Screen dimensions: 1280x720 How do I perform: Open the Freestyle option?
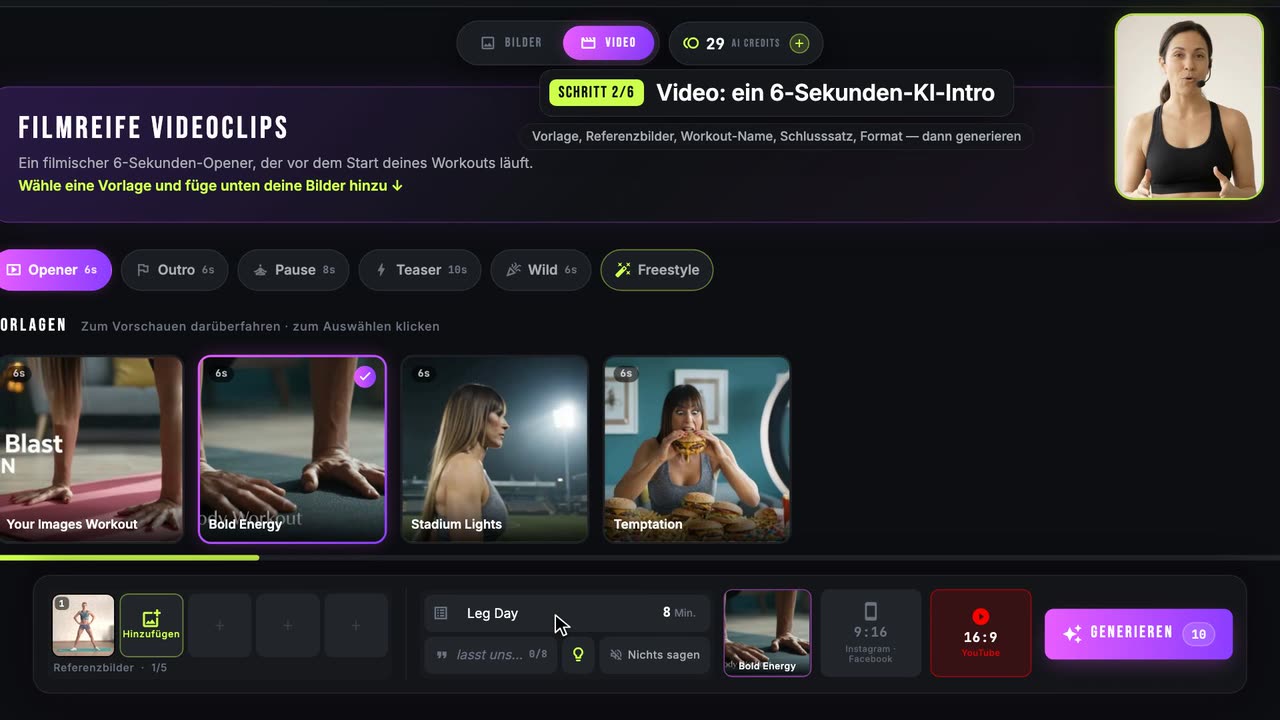coord(657,270)
